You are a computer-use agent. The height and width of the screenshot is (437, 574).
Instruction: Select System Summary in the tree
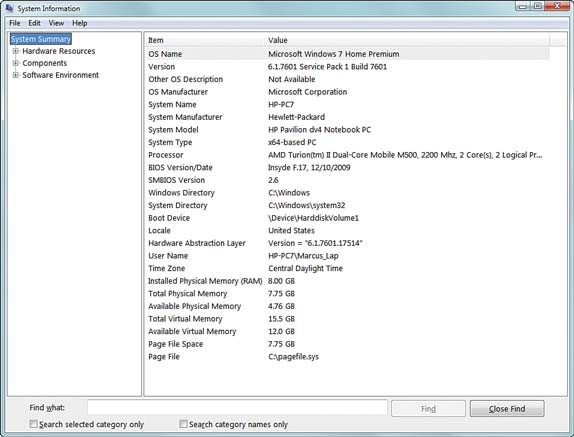click(41, 39)
